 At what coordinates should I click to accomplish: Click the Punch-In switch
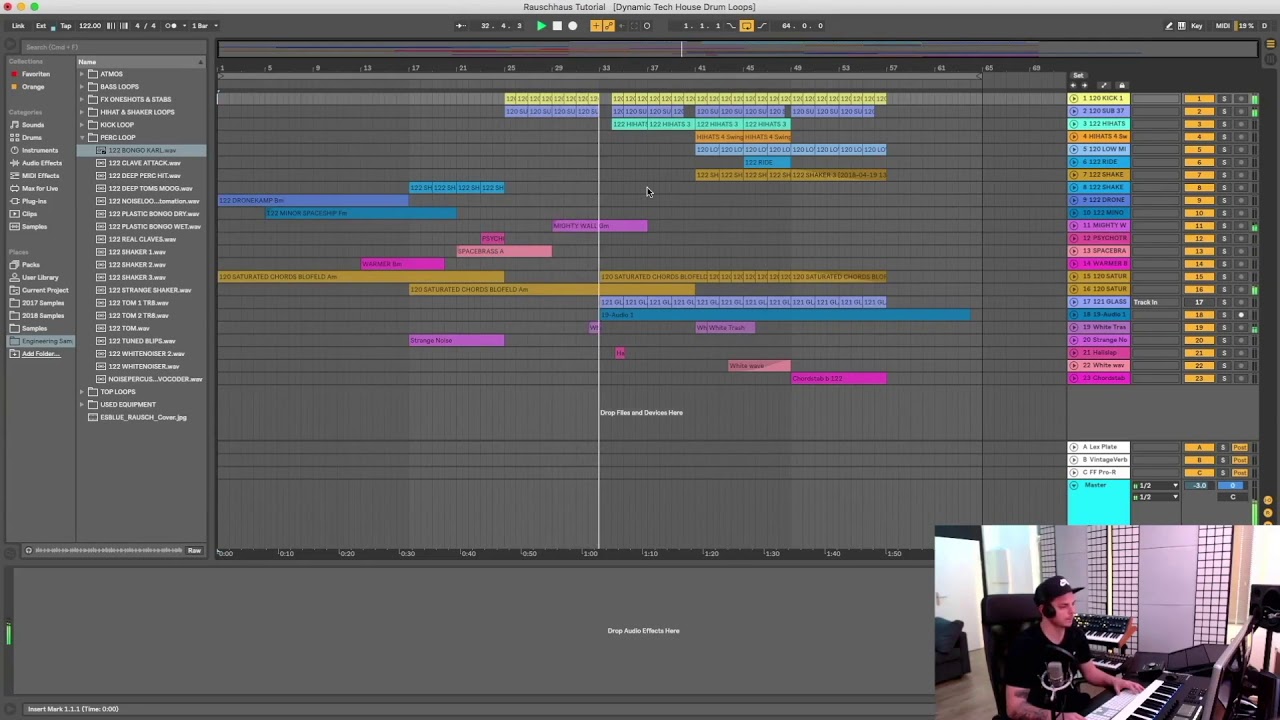(731, 26)
